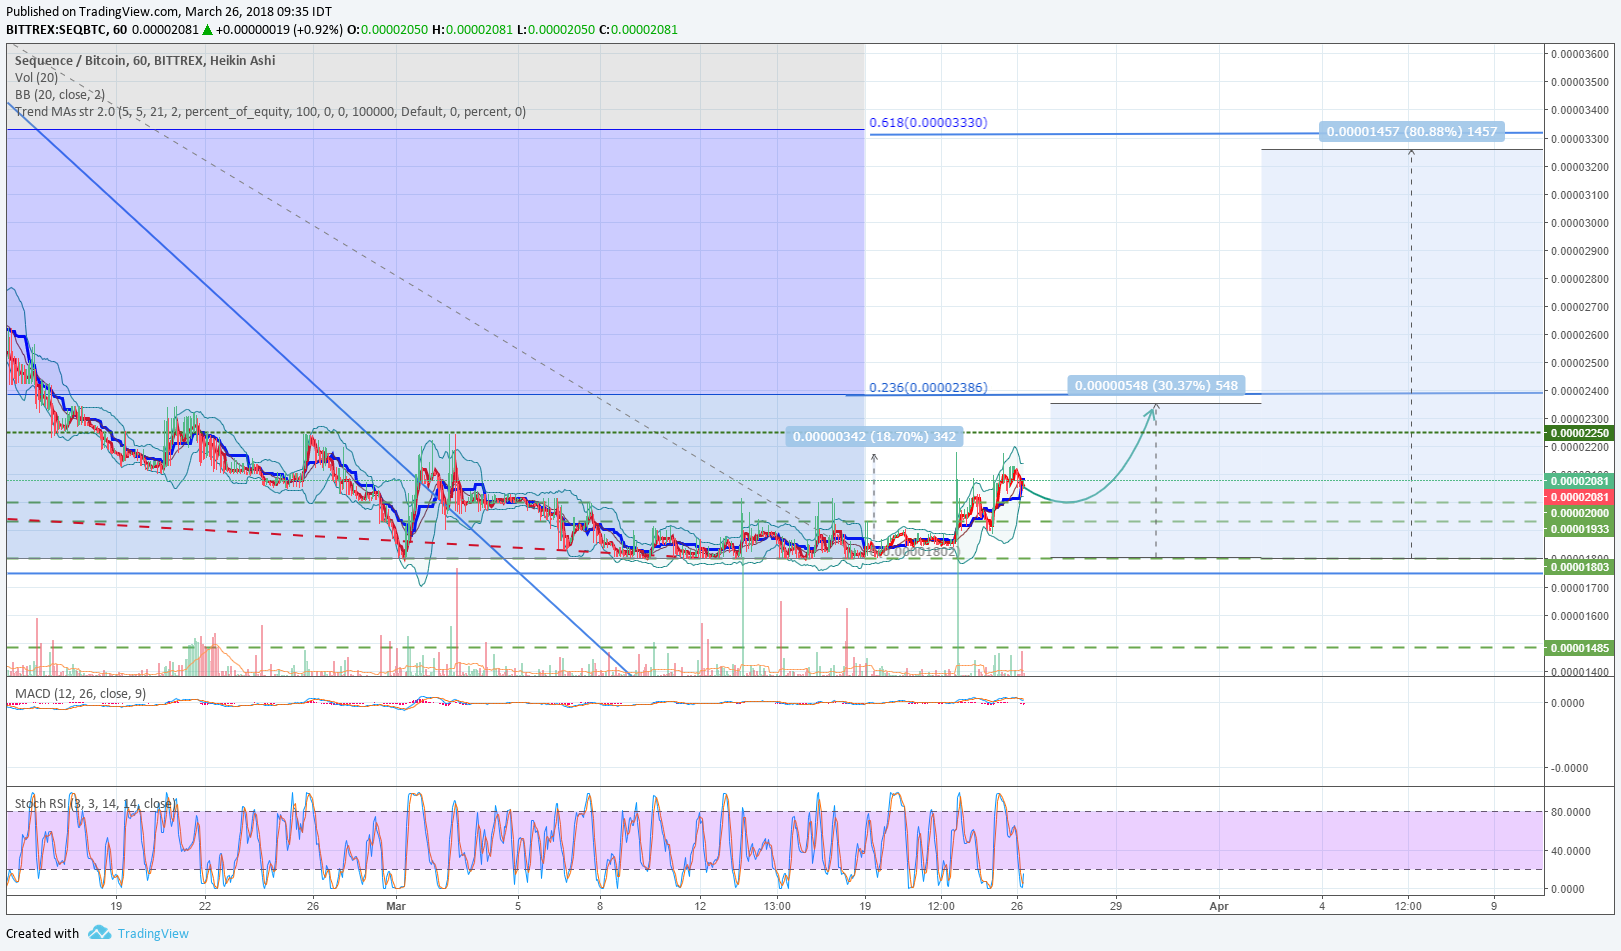This screenshot has width=1621, height=951.
Task: Click the 80.0000 Stoch RSI scale value
Action: tap(1570, 812)
